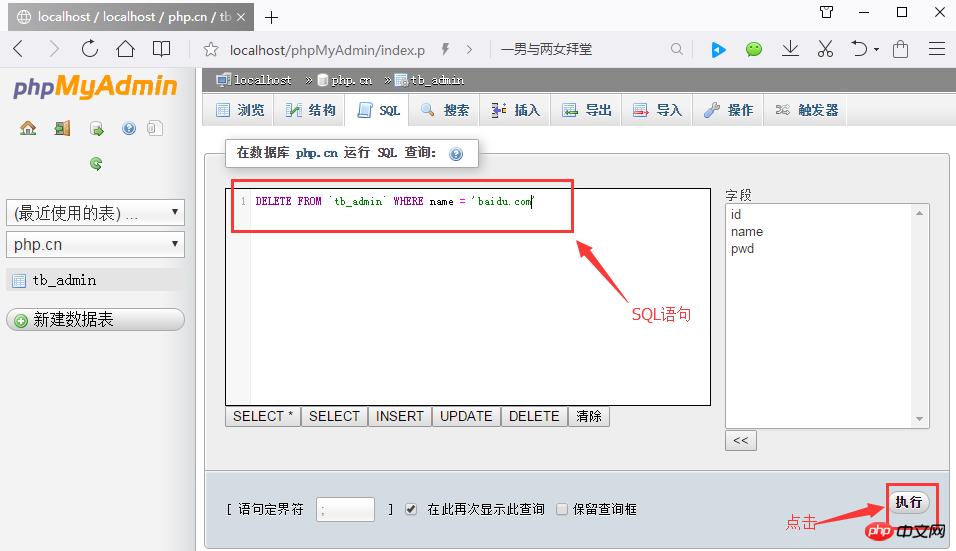
Task: Select the name field in 字段 list
Action: pos(747,232)
